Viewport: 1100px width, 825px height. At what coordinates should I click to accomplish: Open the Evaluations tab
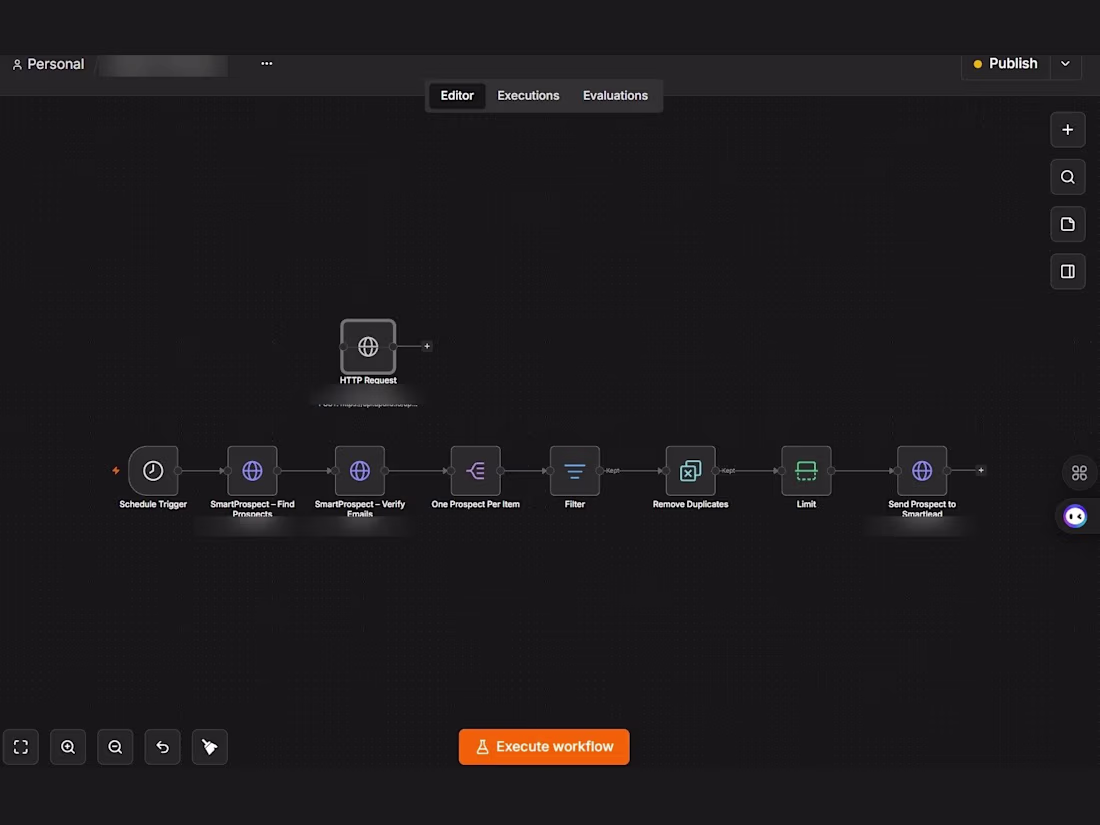615,95
